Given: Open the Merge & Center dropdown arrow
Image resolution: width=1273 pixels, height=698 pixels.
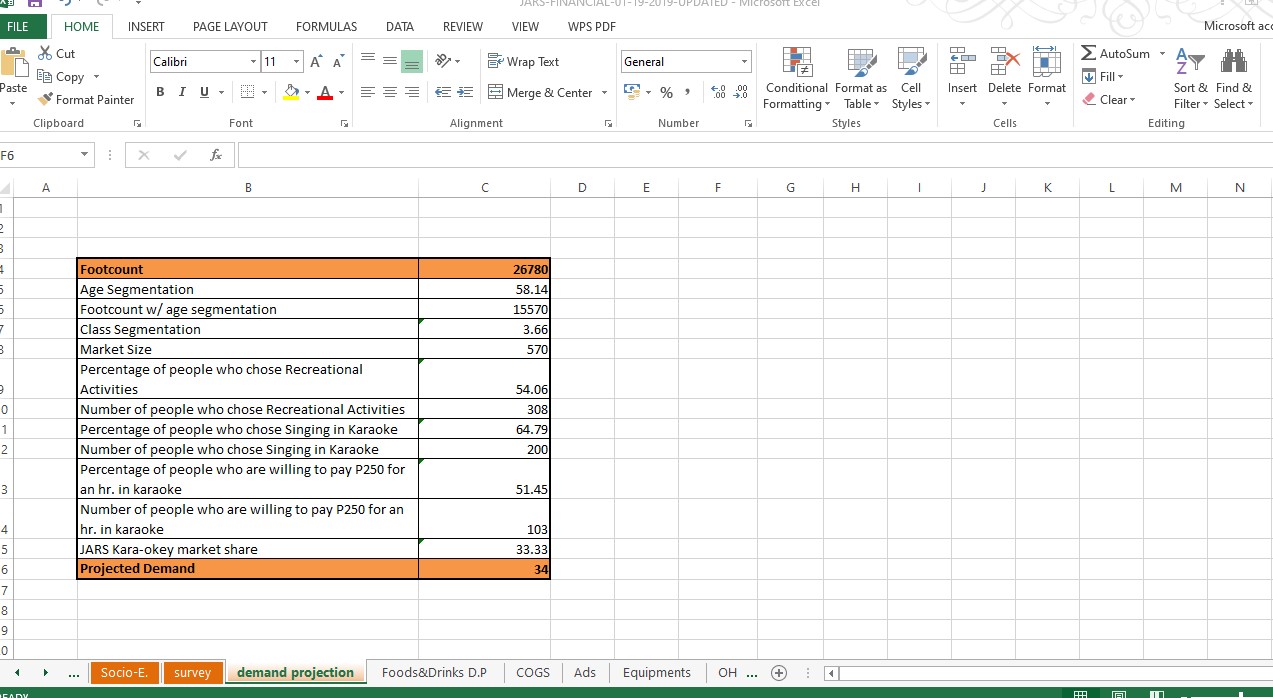Looking at the screenshot, I should [x=604, y=92].
